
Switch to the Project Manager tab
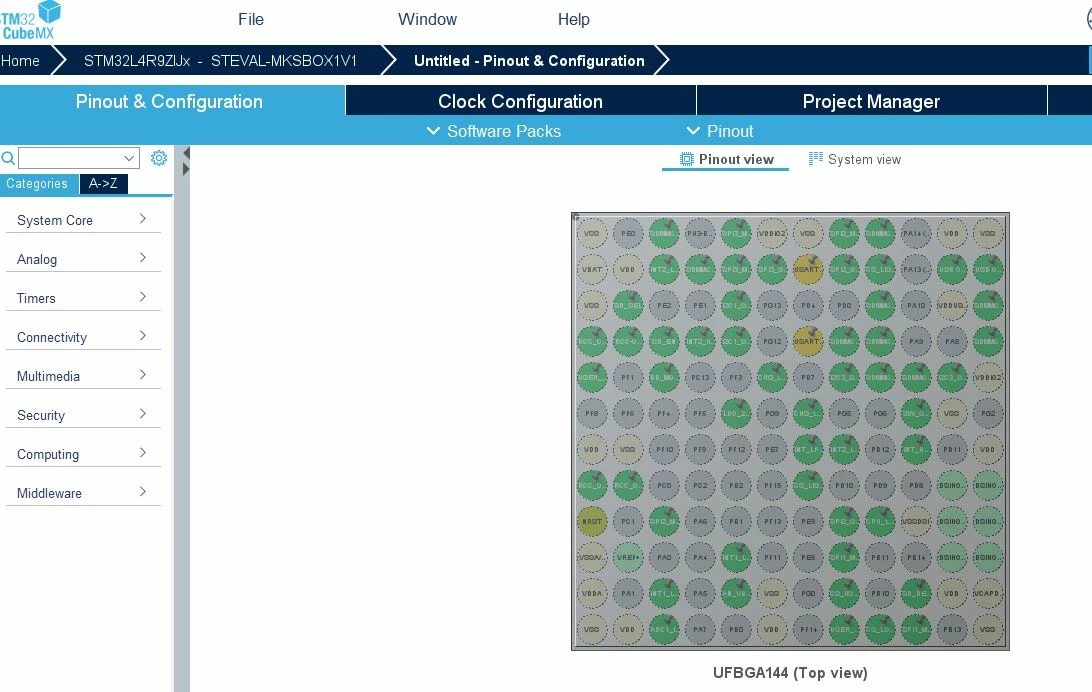point(871,102)
